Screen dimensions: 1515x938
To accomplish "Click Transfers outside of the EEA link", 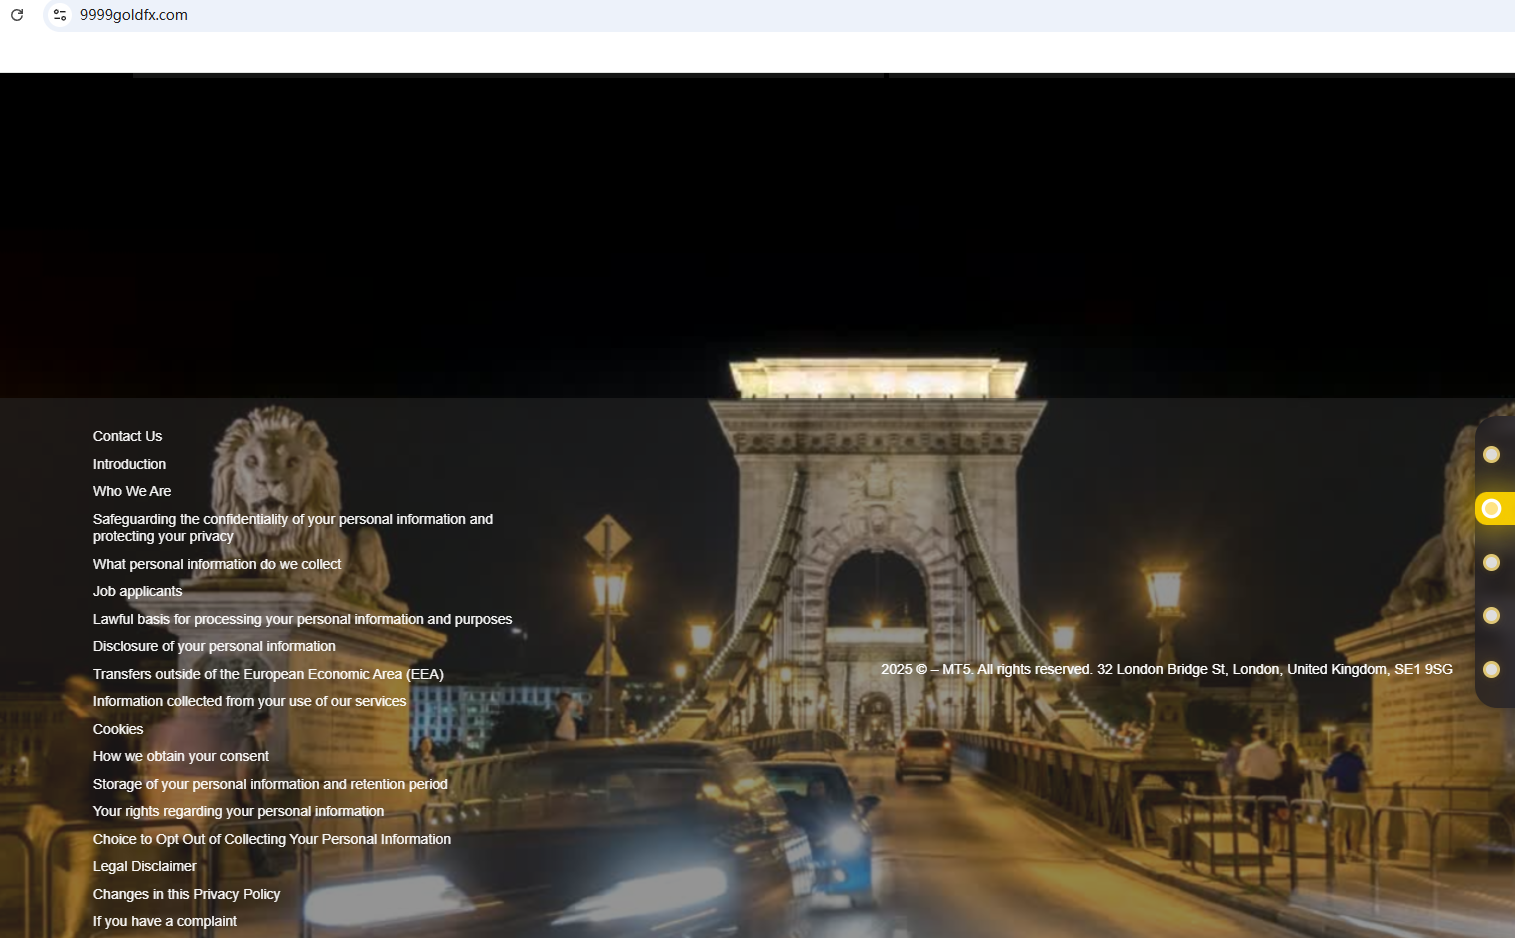I will (x=268, y=674).
